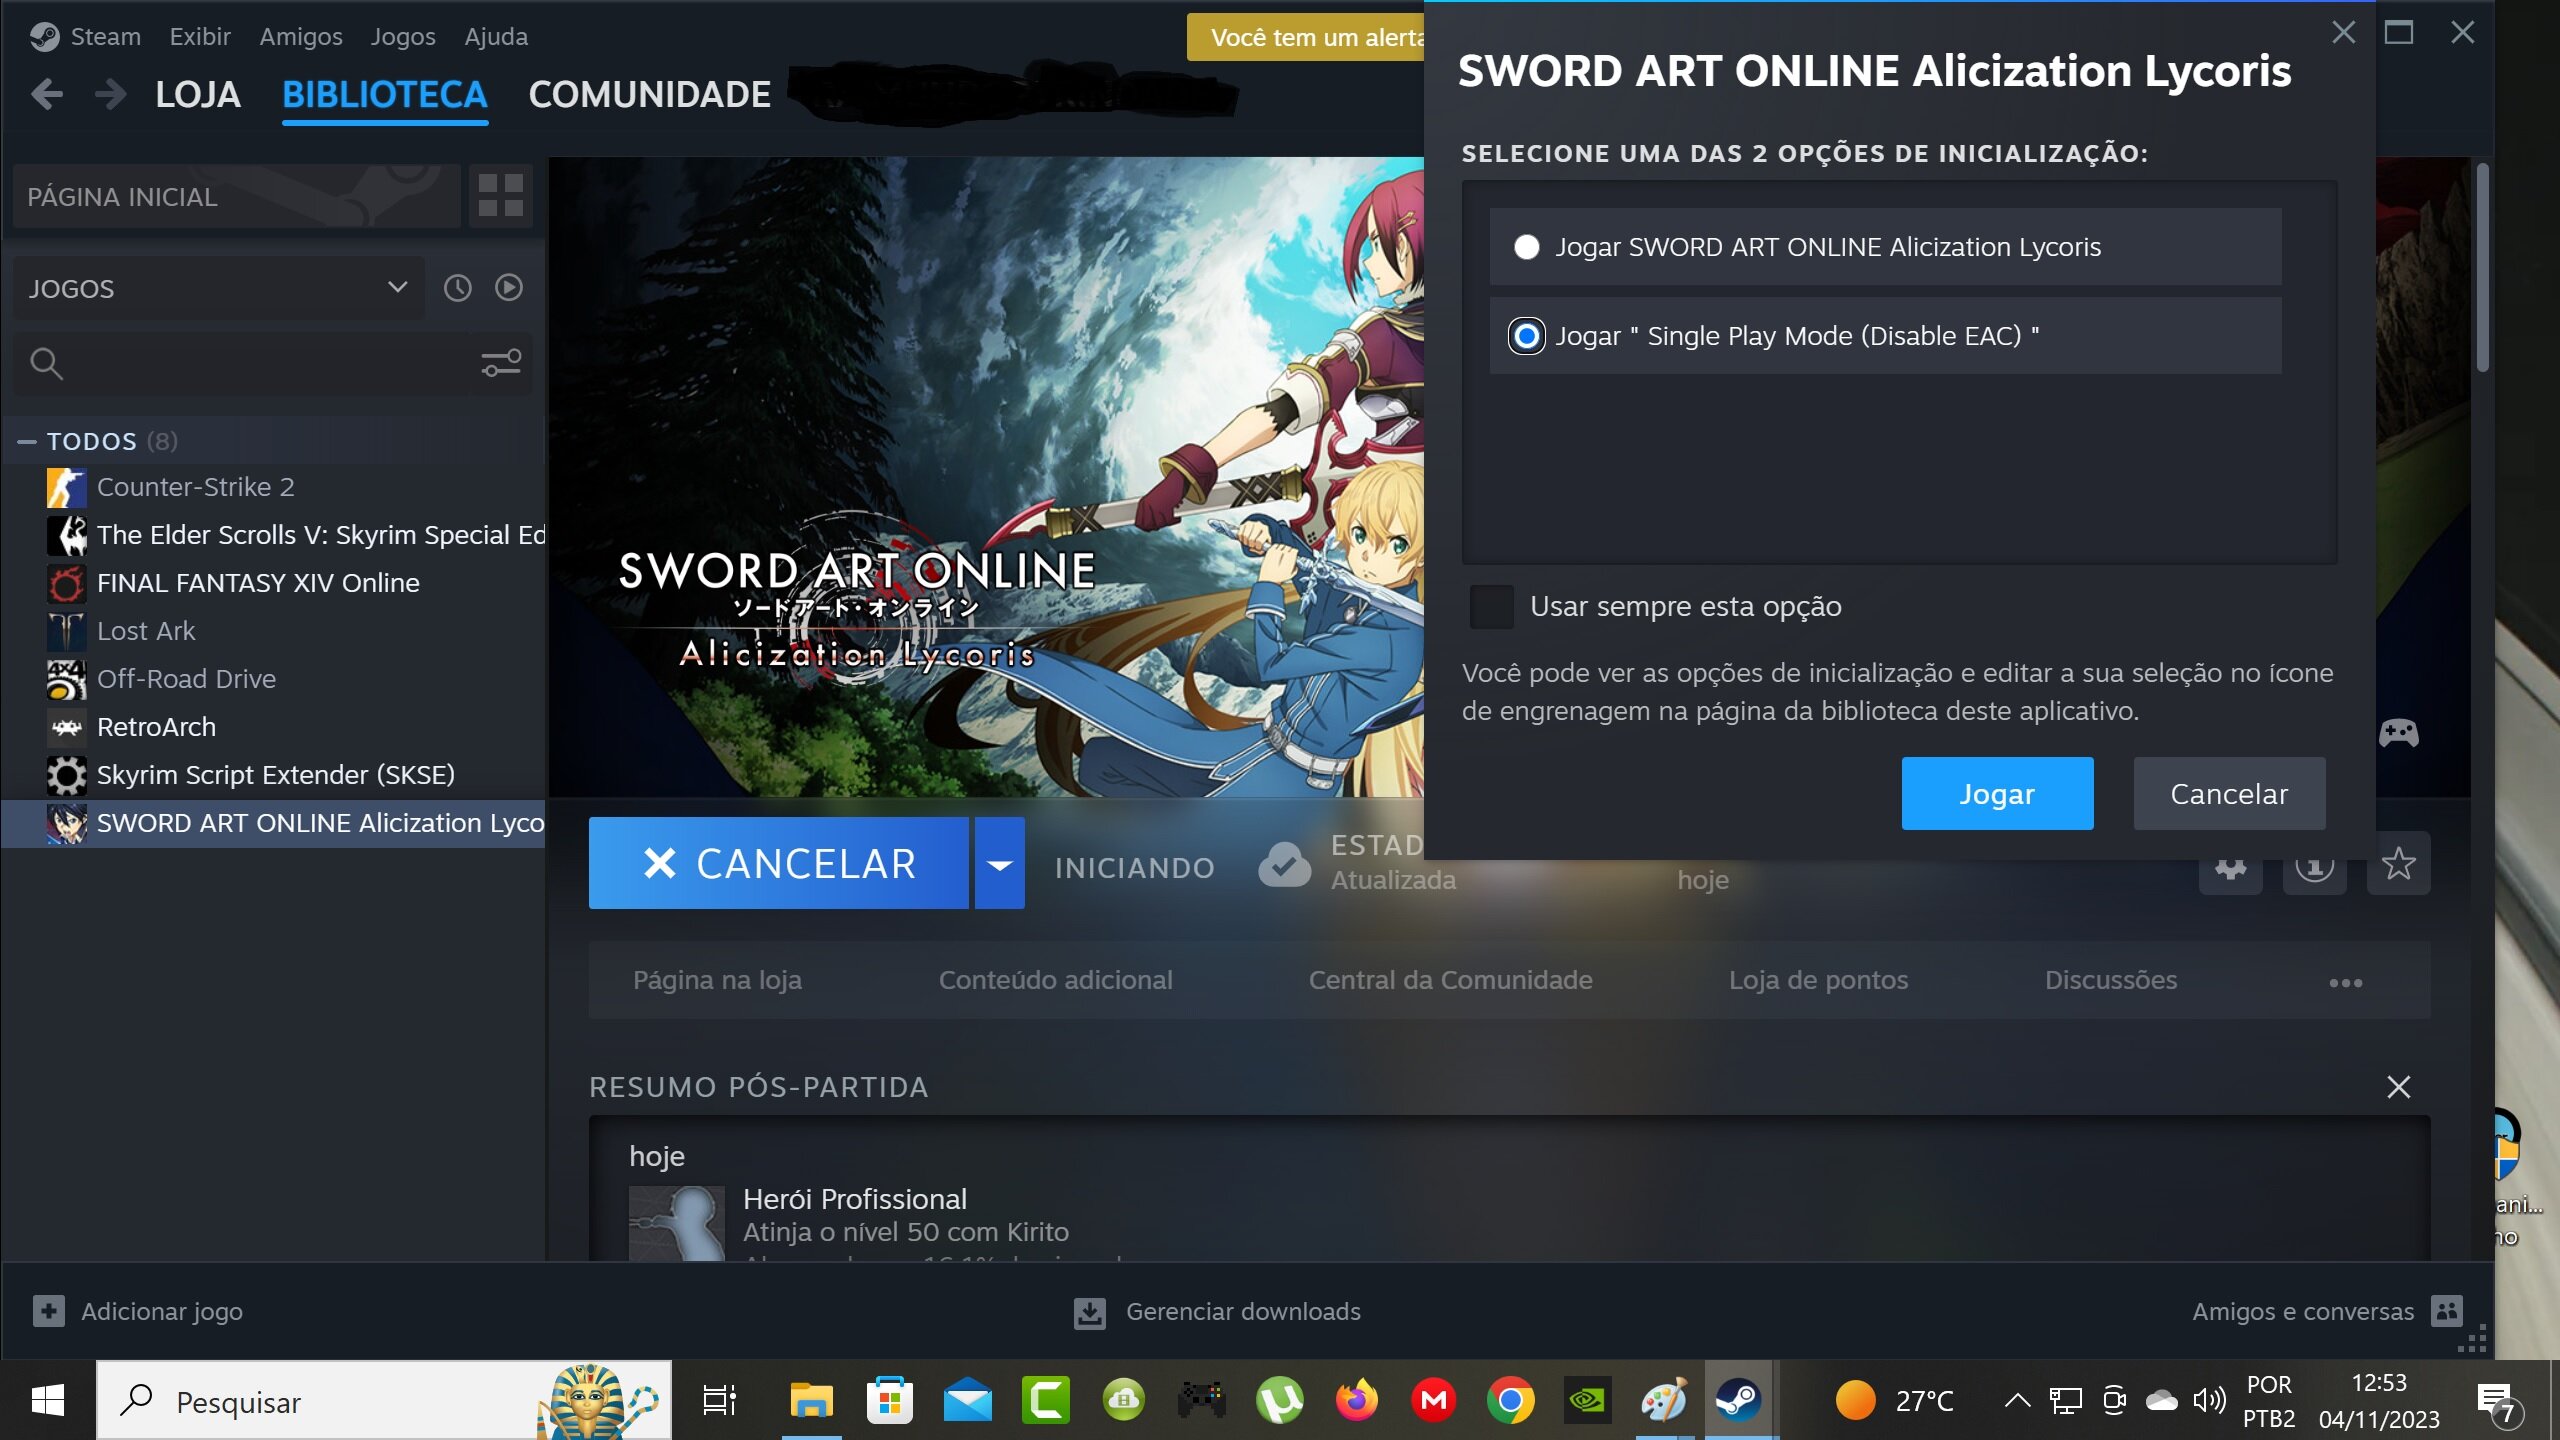The image size is (2560, 1440).
Task: Click 'Adicionar jogo' plus icon
Action: pos(48,1311)
